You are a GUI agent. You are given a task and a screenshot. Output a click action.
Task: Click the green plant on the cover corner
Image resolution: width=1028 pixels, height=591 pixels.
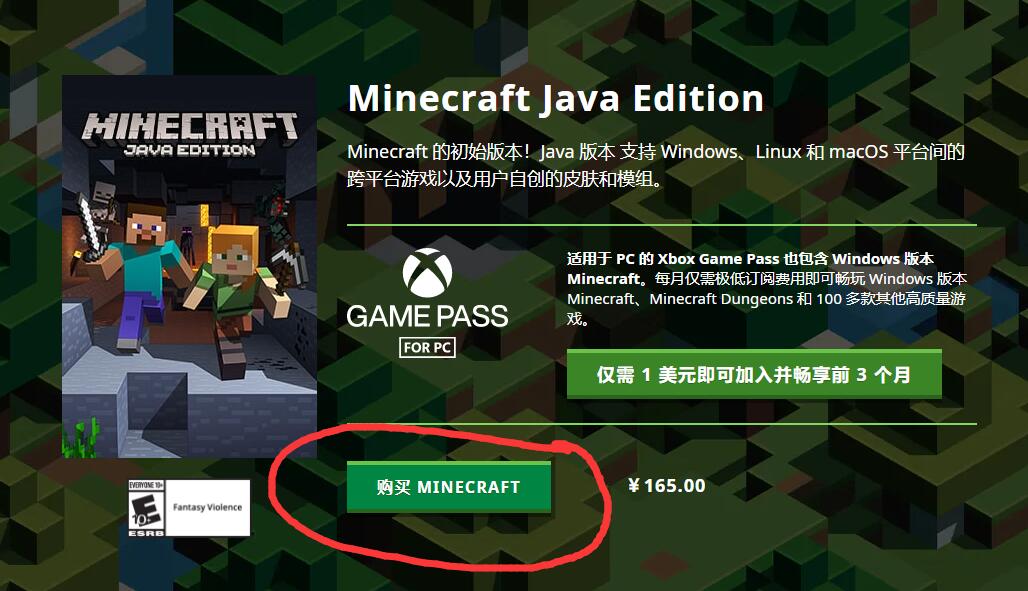point(82,438)
